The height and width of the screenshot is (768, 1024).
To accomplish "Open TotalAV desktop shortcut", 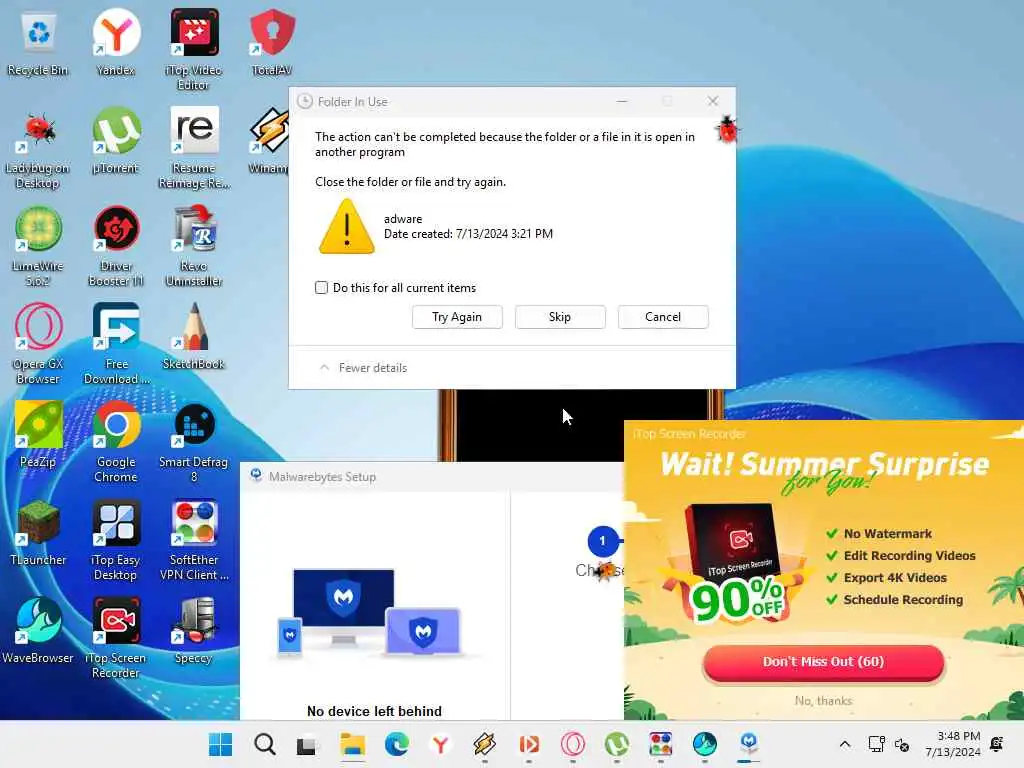I will (x=272, y=42).
